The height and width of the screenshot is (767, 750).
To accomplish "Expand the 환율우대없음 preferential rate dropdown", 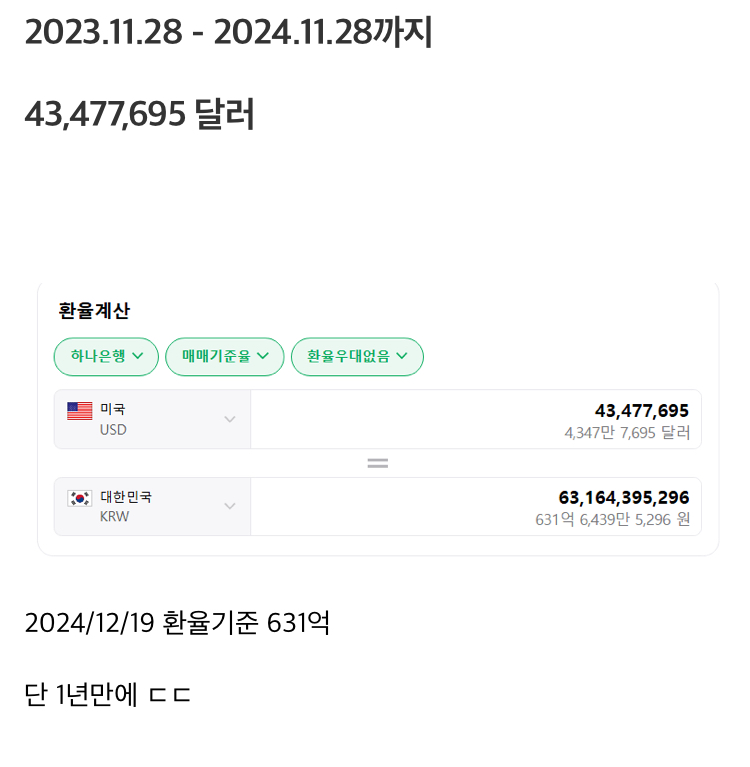I will pos(357,357).
